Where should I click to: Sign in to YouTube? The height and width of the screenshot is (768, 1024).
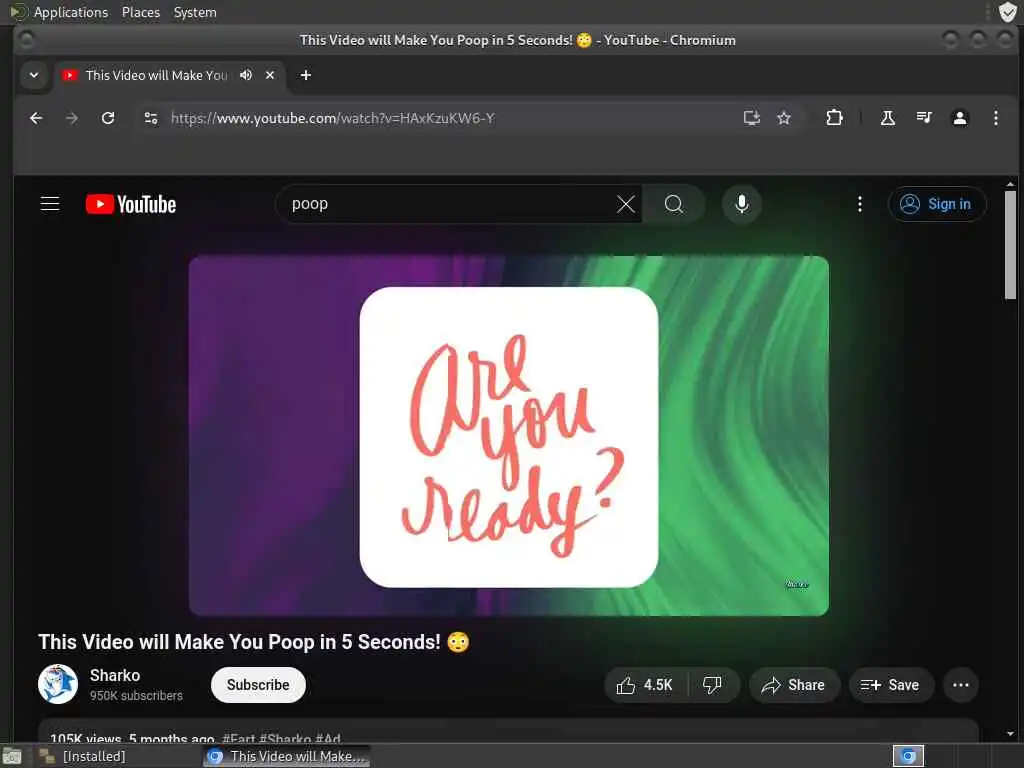[936, 204]
